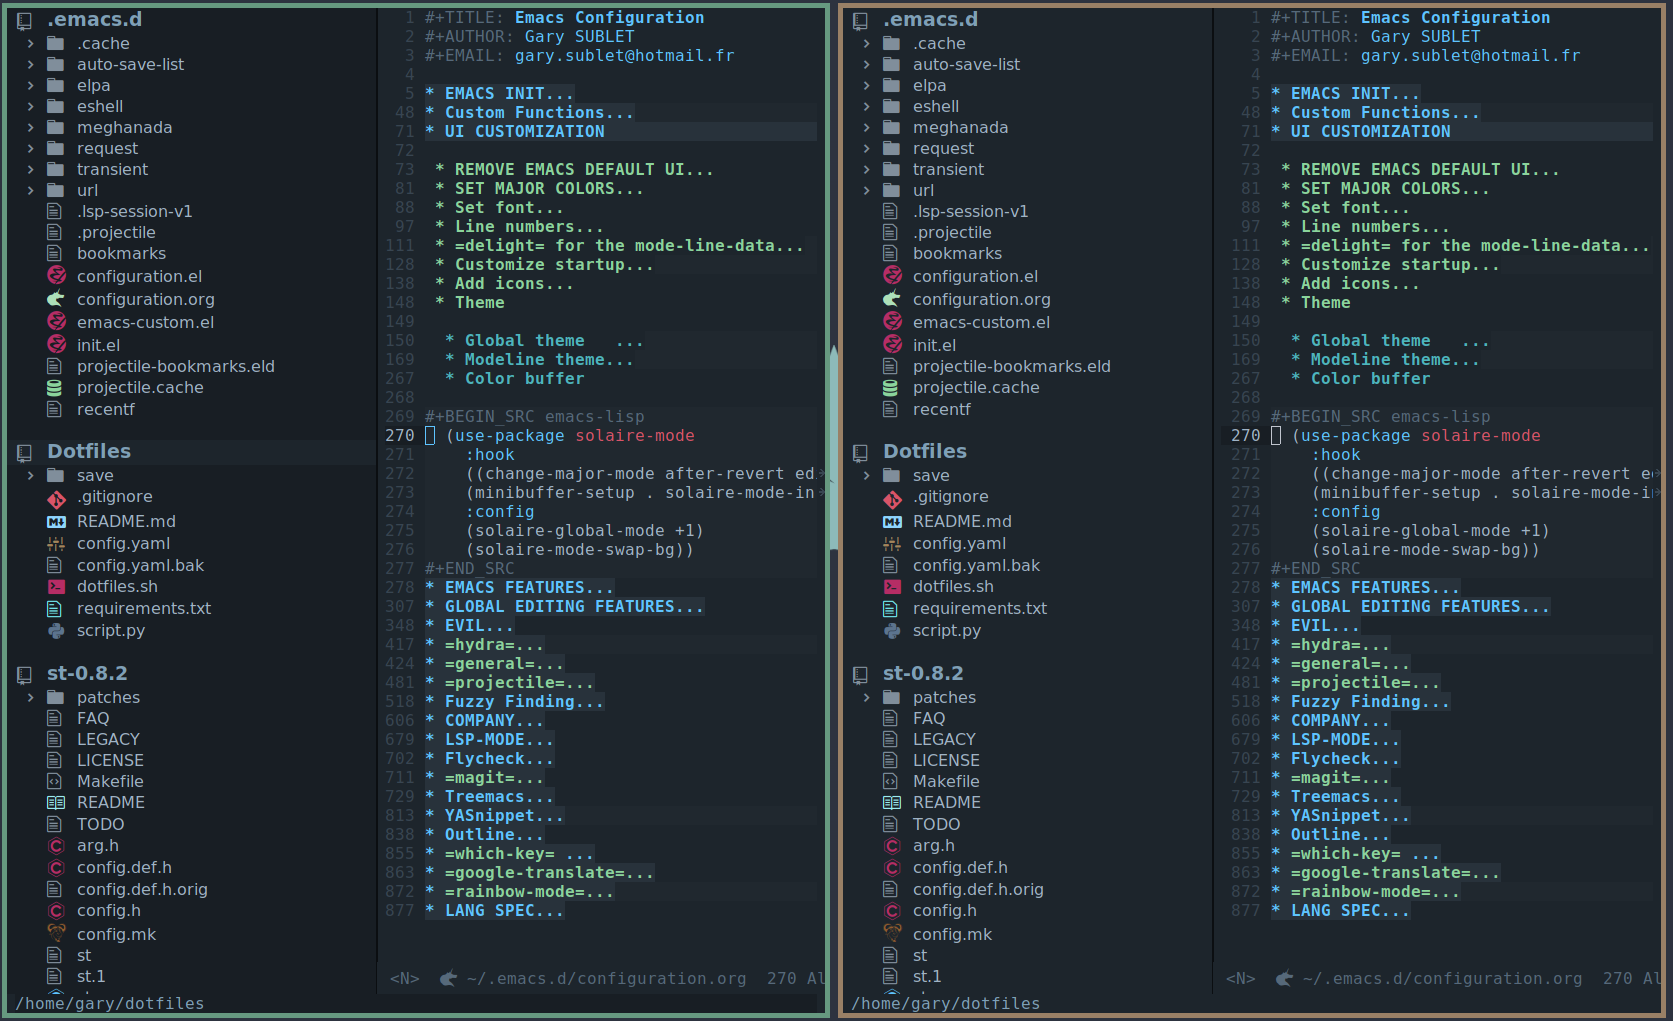Click the gary.sublet@hotmail.fr email address
This screenshot has width=1673, height=1021.
coord(623,55)
